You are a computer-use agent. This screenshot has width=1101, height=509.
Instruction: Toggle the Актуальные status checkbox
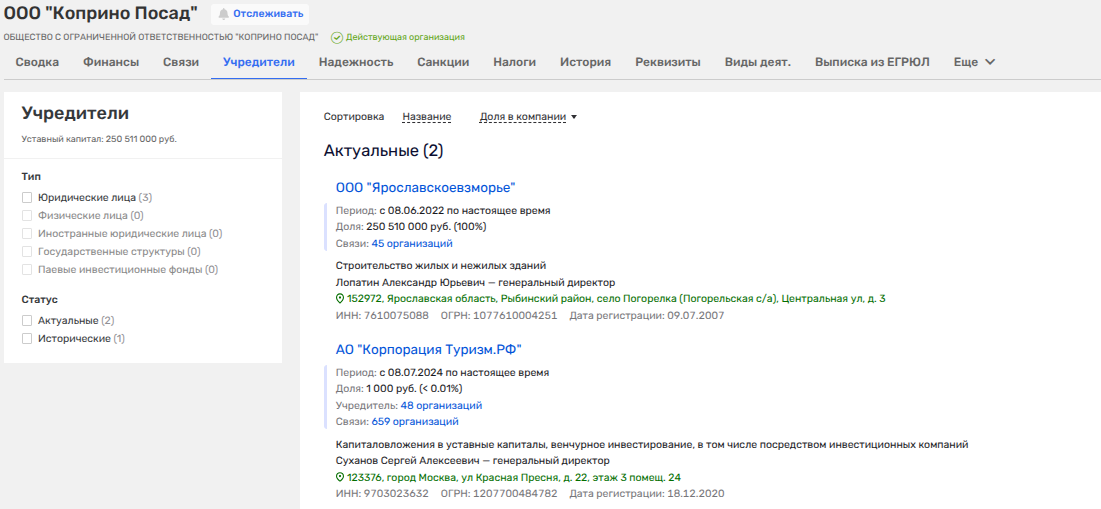click(28, 321)
